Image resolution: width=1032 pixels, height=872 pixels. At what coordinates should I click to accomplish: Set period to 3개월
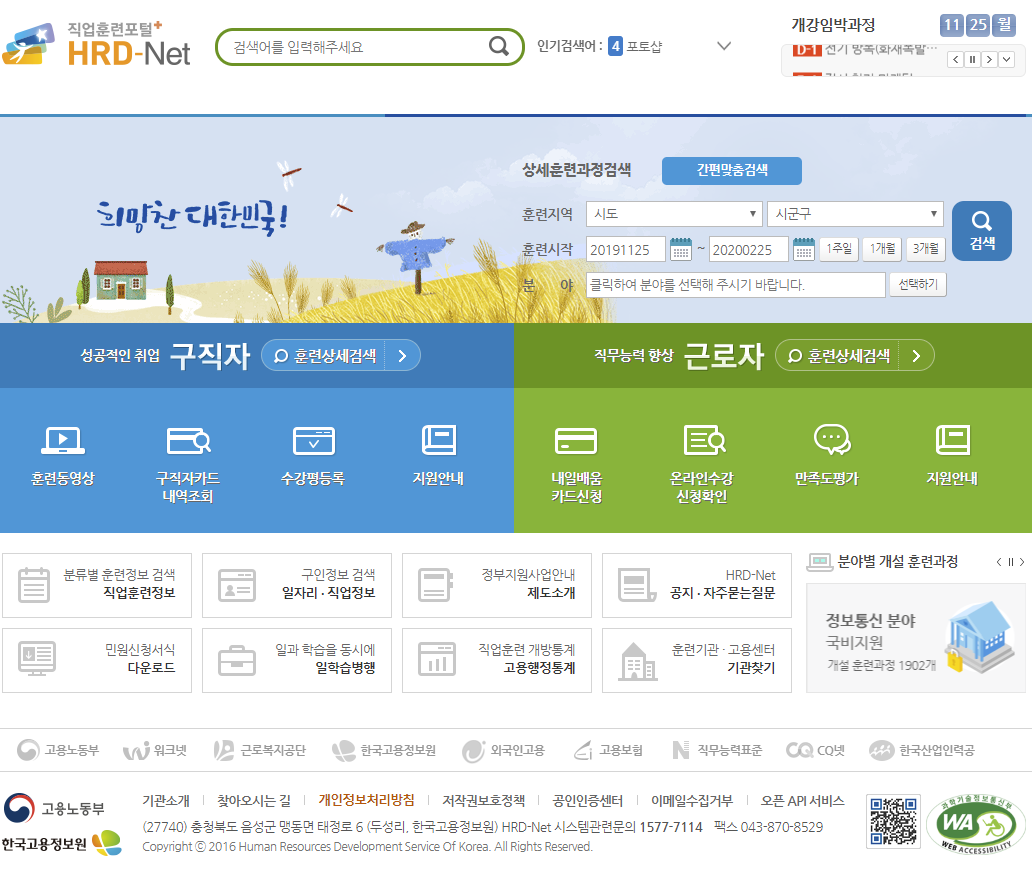[x=925, y=249]
